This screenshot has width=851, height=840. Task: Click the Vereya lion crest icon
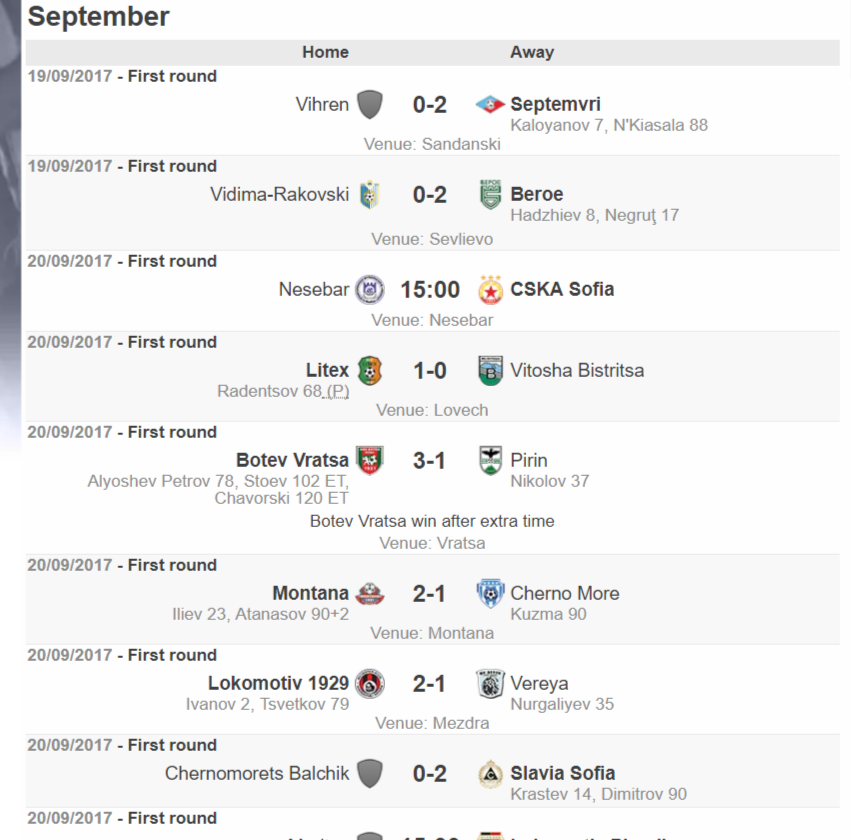point(490,683)
